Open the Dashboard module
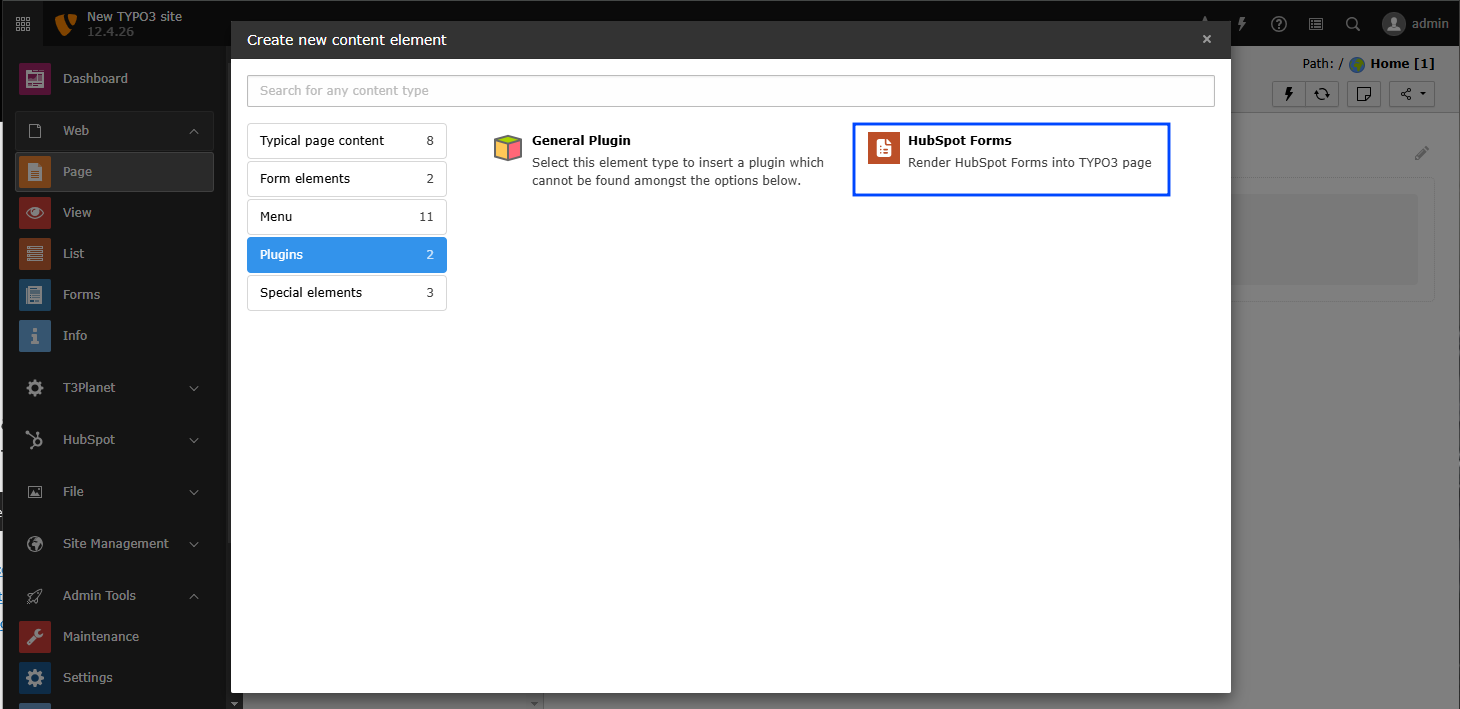1460x709 pixels. click(x=114, y=79)
